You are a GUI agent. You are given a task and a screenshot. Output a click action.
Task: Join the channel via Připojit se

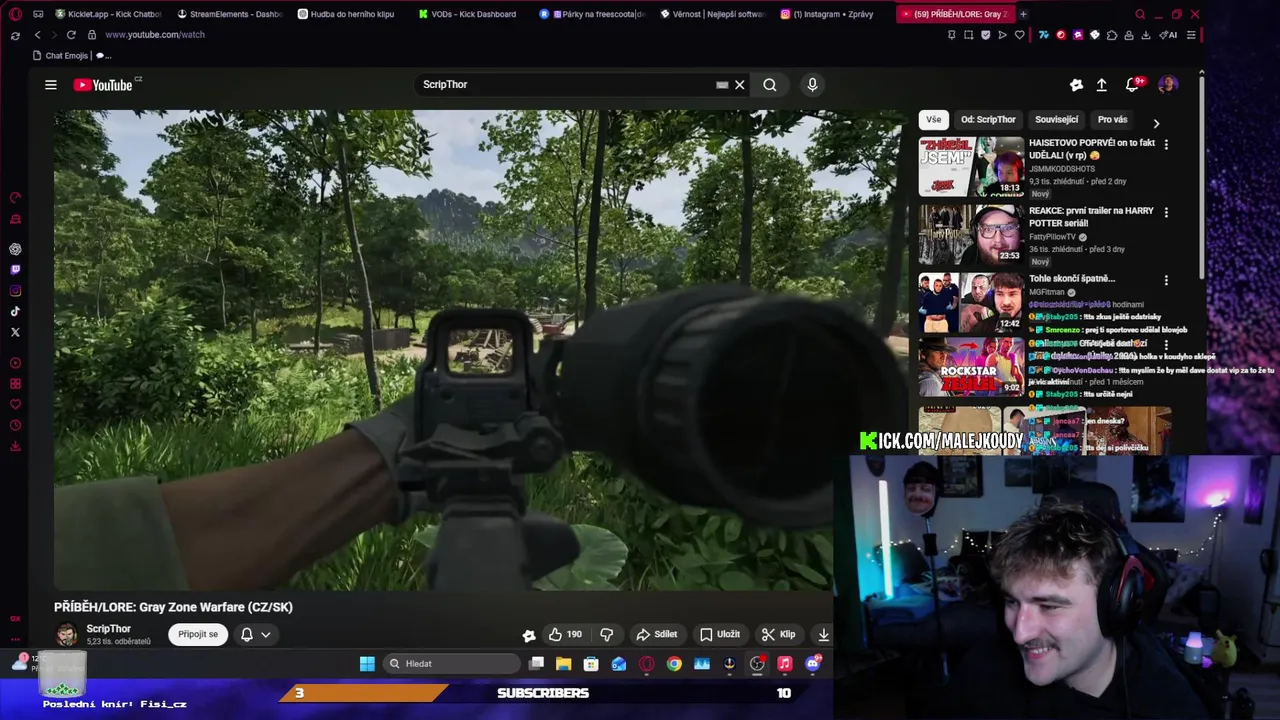coord(198,634)
